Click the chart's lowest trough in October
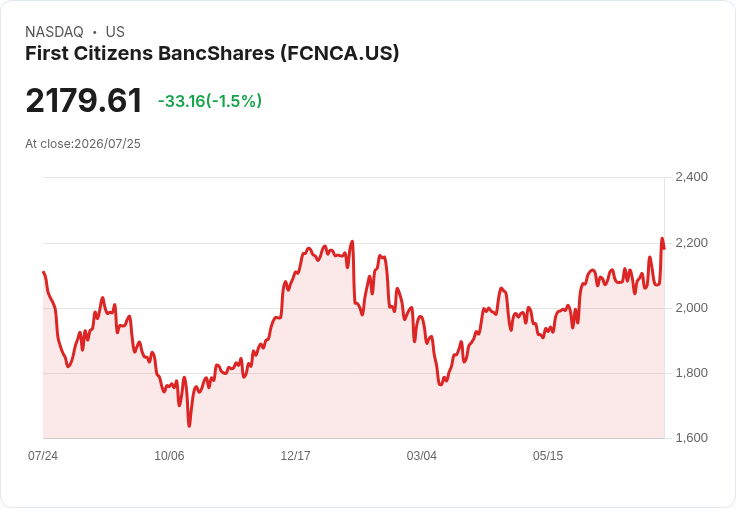This screenshot has width=736, height=508. (189, 425)
